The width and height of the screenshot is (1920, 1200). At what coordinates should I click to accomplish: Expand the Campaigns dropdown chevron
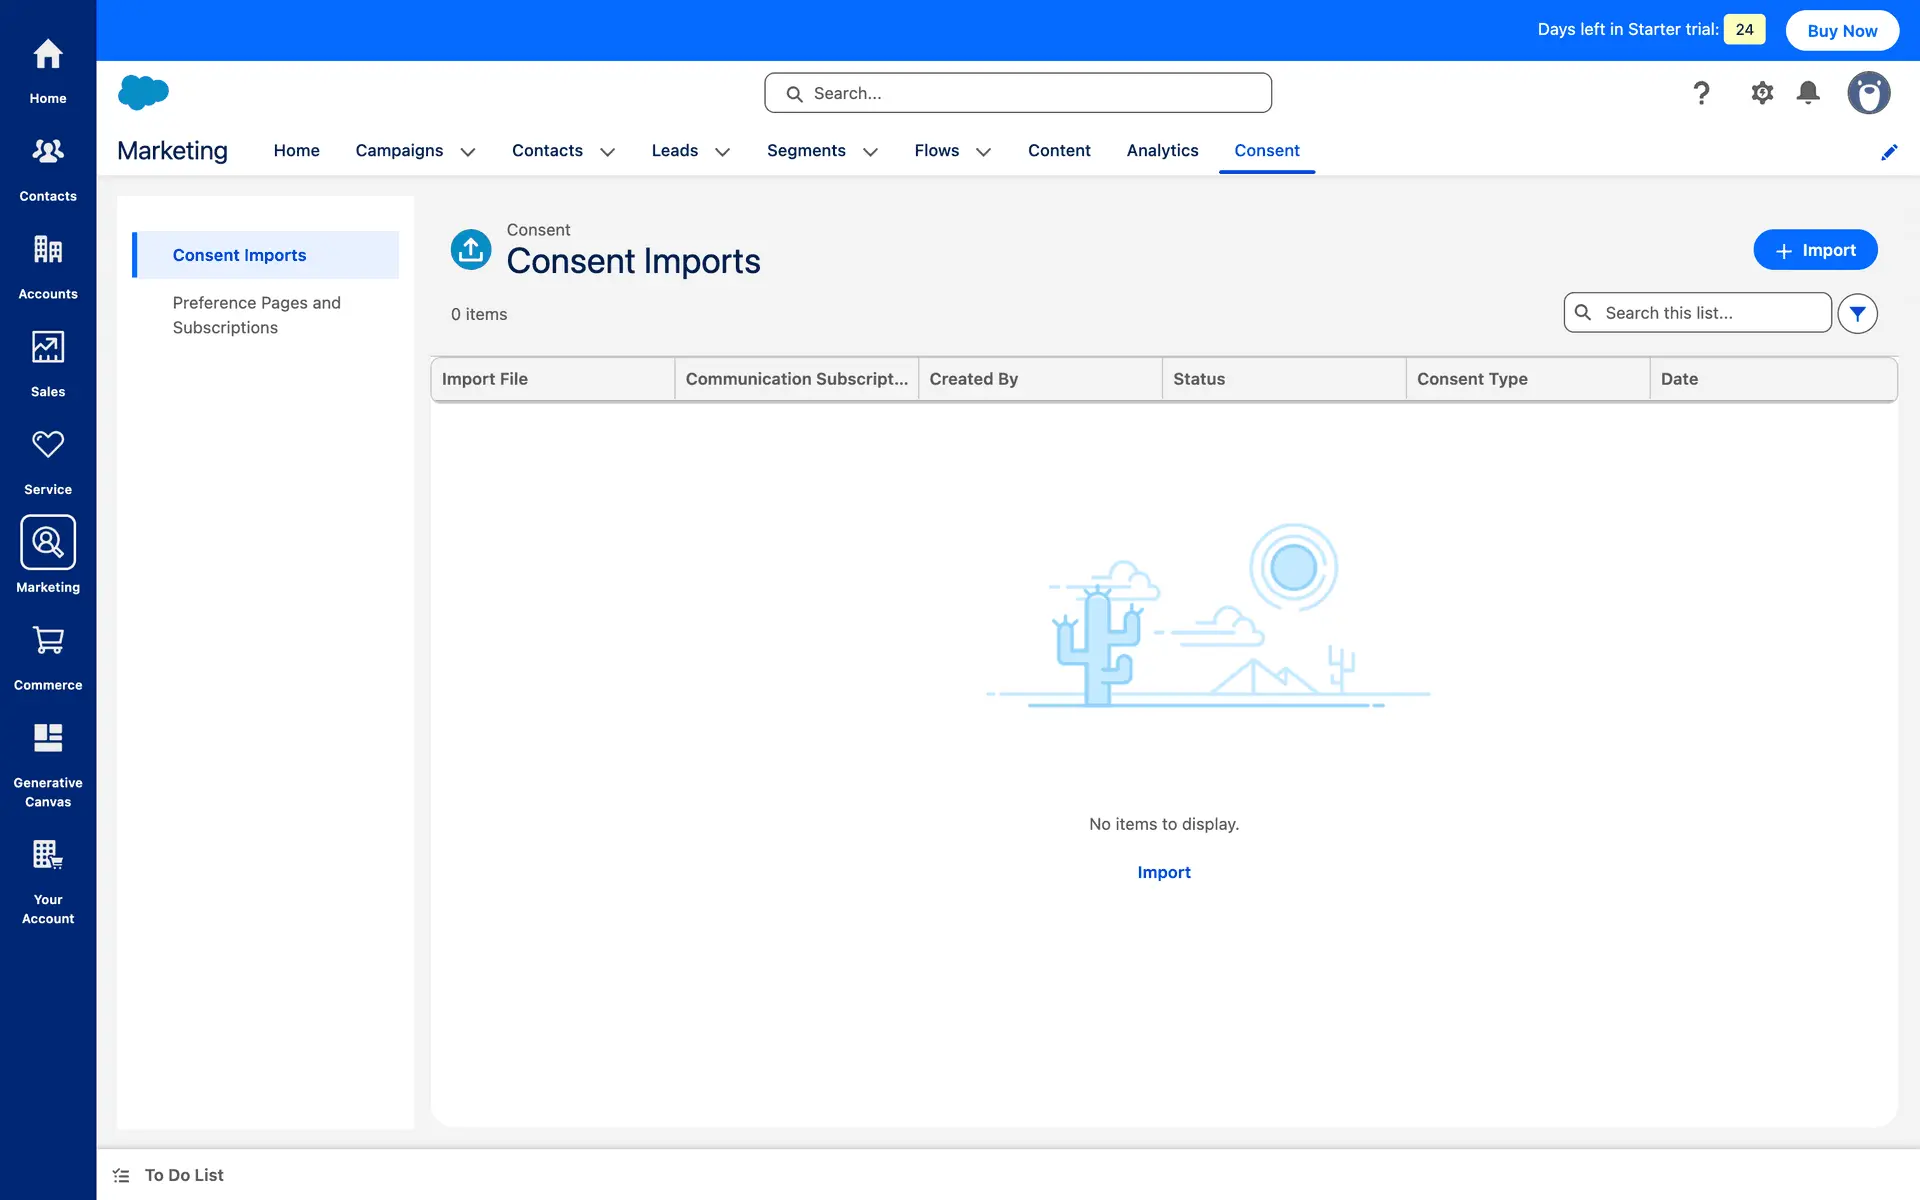click(468, 152)
